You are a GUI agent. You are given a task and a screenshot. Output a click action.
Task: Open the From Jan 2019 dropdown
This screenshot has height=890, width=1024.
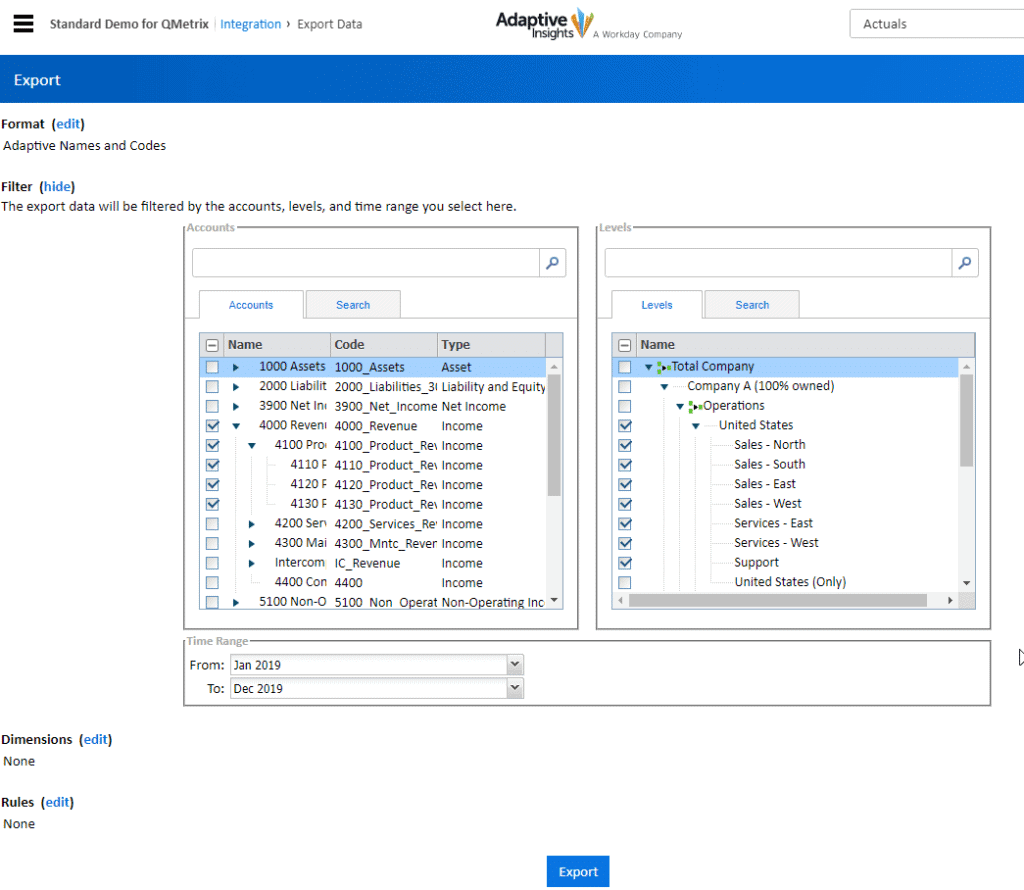pos(513,663)
